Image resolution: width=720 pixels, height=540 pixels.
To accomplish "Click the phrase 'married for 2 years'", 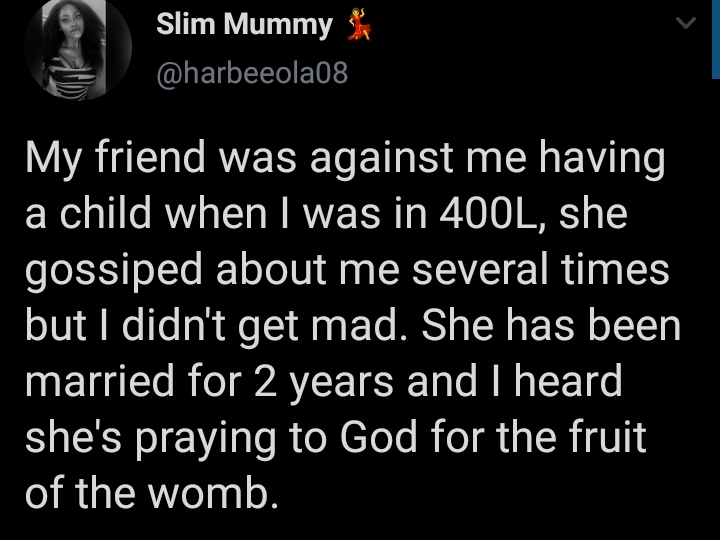I will click(x=201, y=381).
